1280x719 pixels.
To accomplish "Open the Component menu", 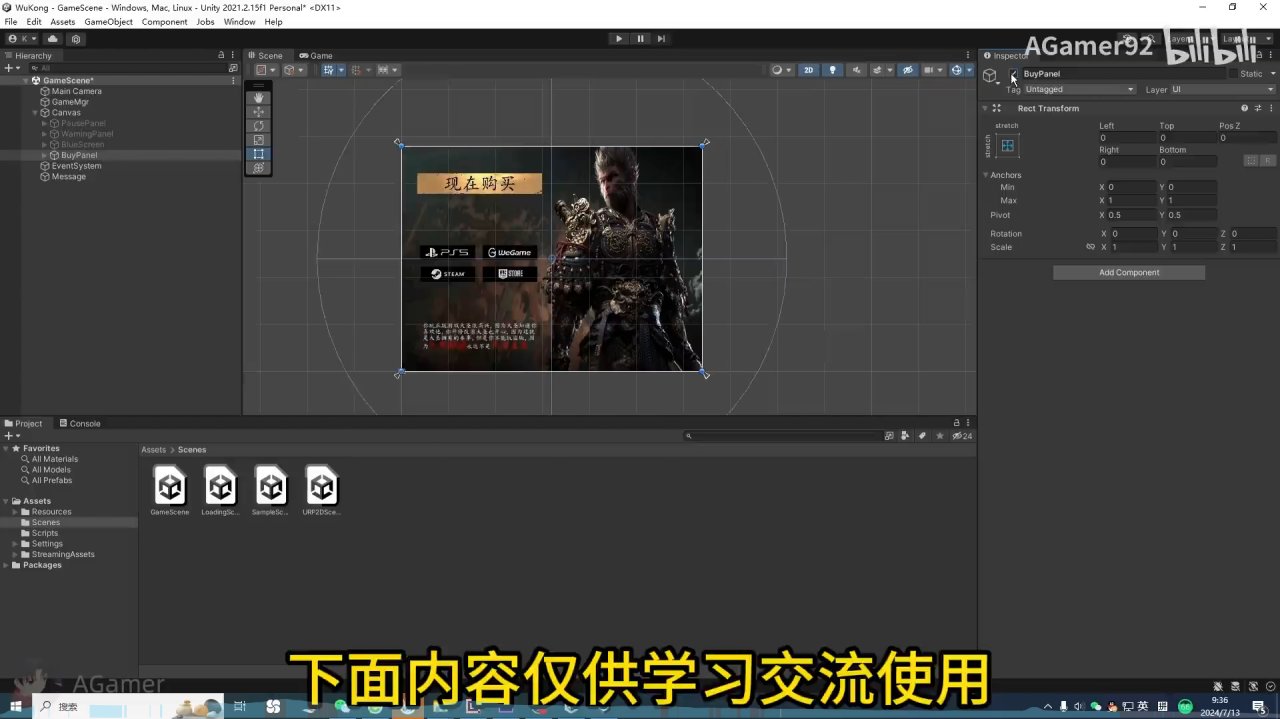I will 164,22.
